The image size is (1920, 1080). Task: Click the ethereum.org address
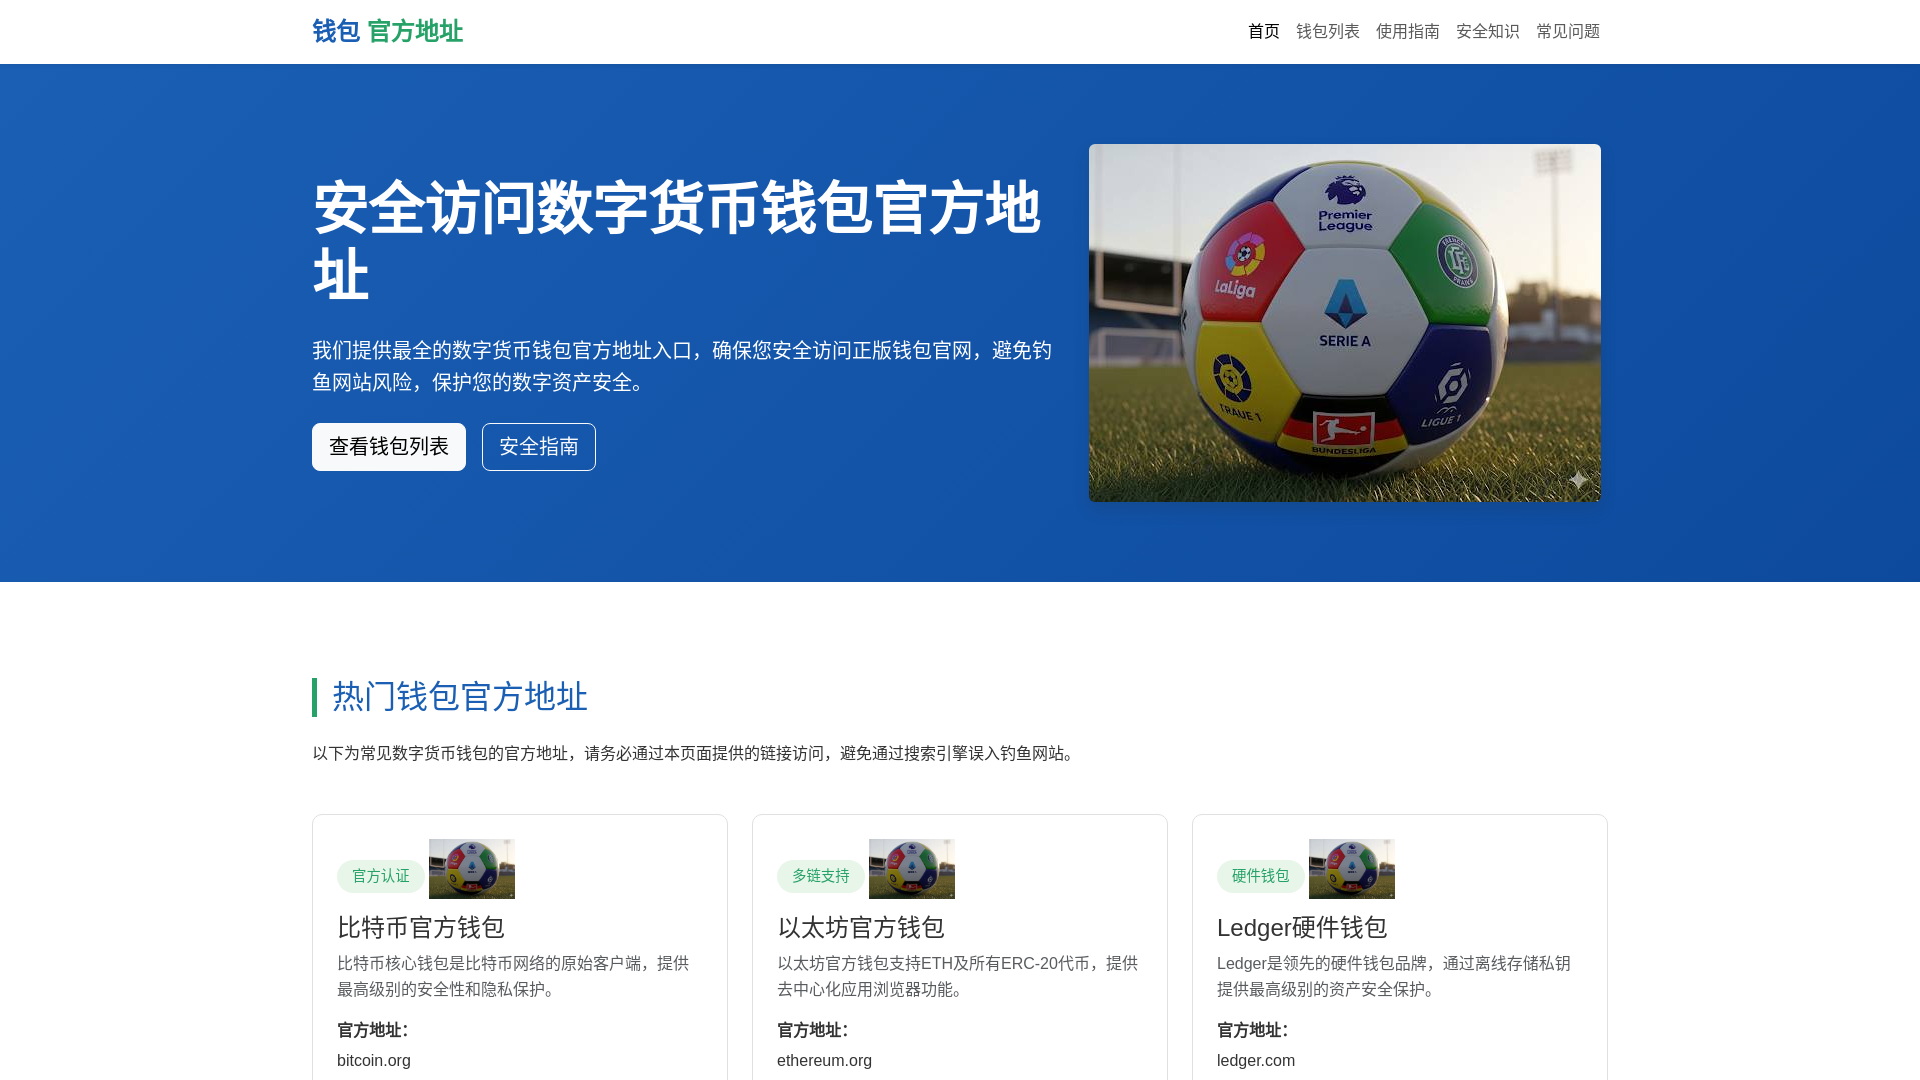click(x=824, y=1061)
